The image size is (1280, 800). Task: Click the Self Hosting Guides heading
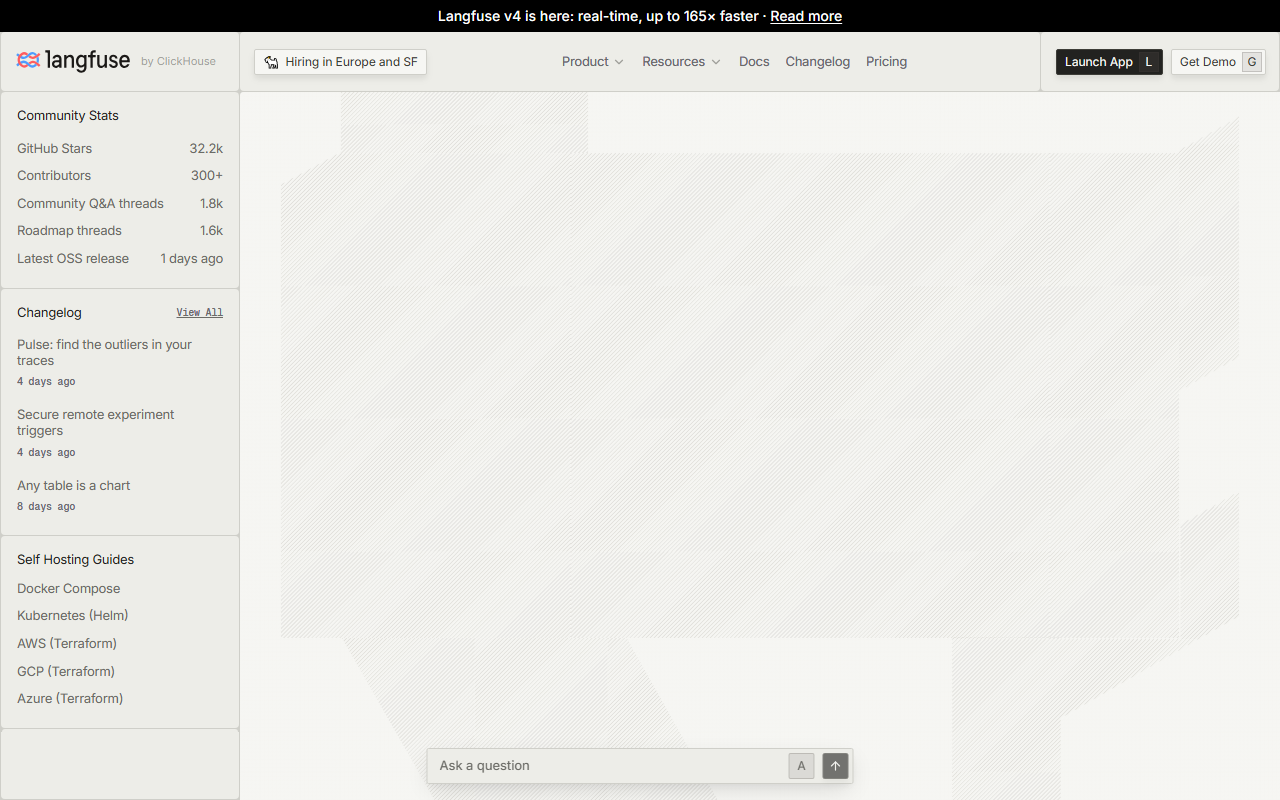75,560
